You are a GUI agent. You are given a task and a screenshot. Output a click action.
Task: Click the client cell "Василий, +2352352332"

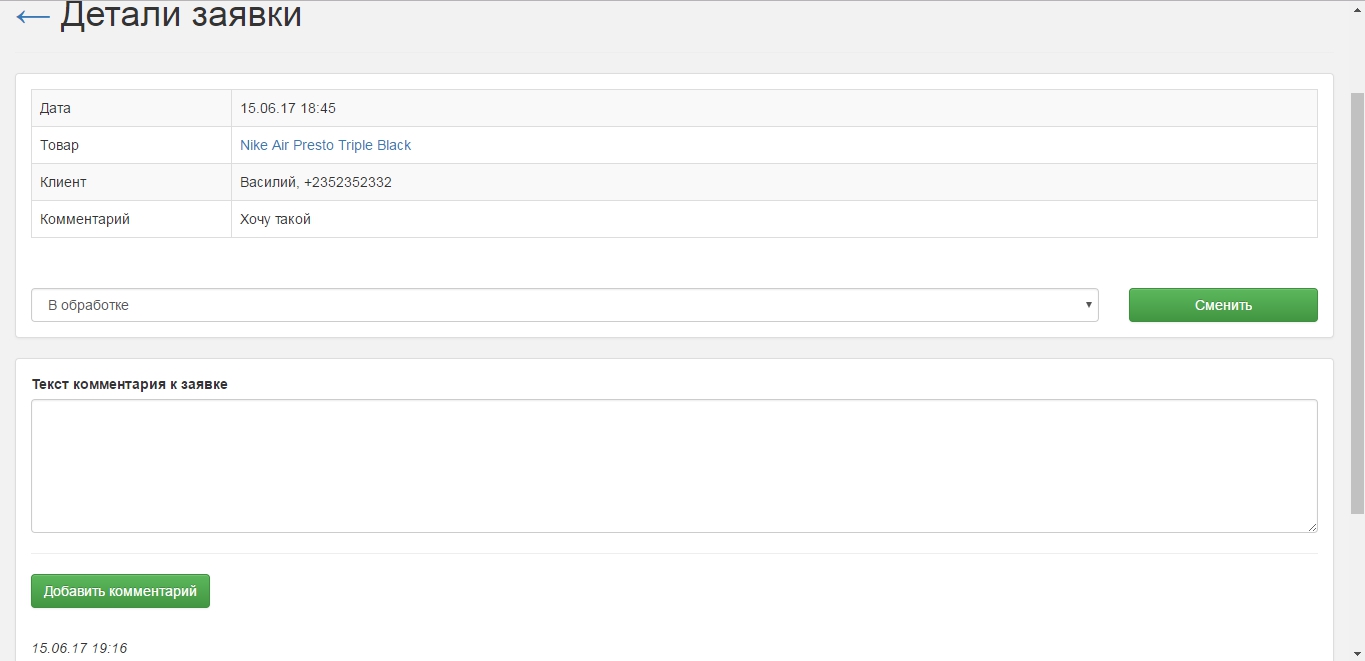pyautogui.click(x=316, y=182)
